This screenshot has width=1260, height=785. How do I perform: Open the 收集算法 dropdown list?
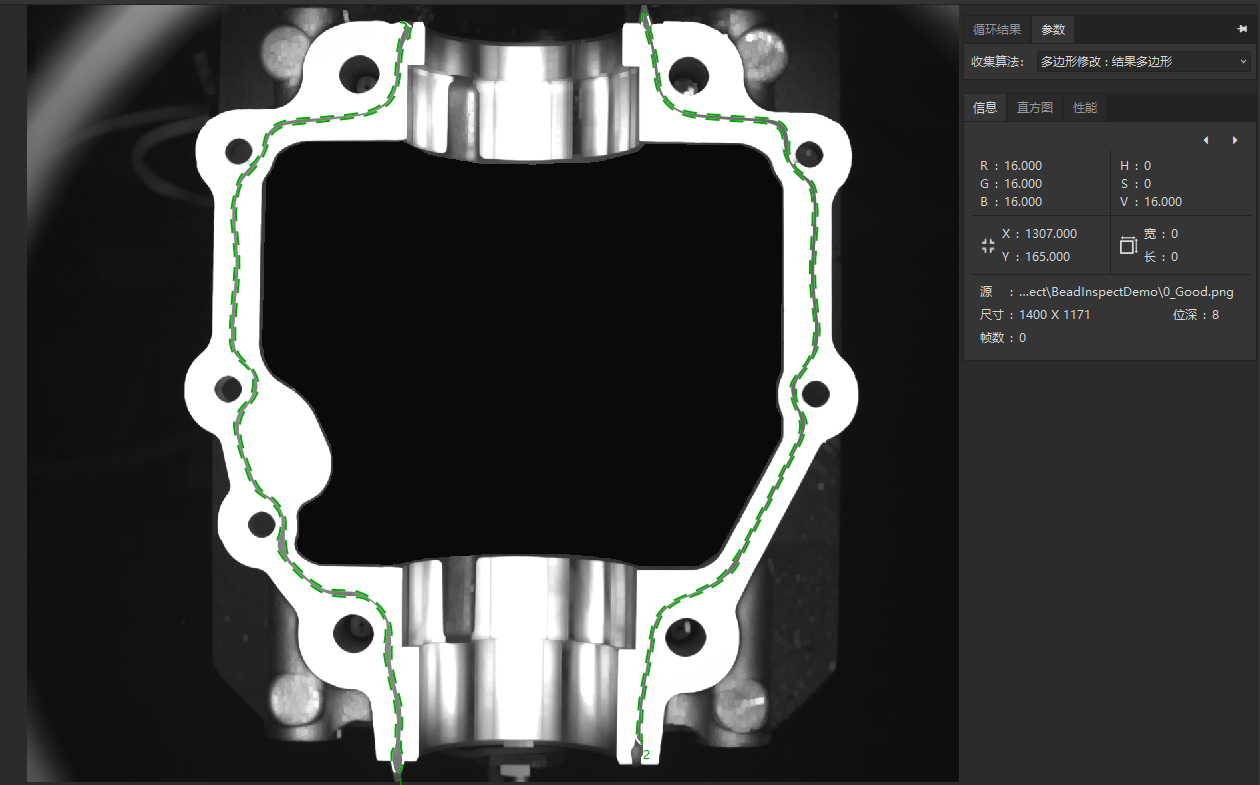tap(1142, 62)
